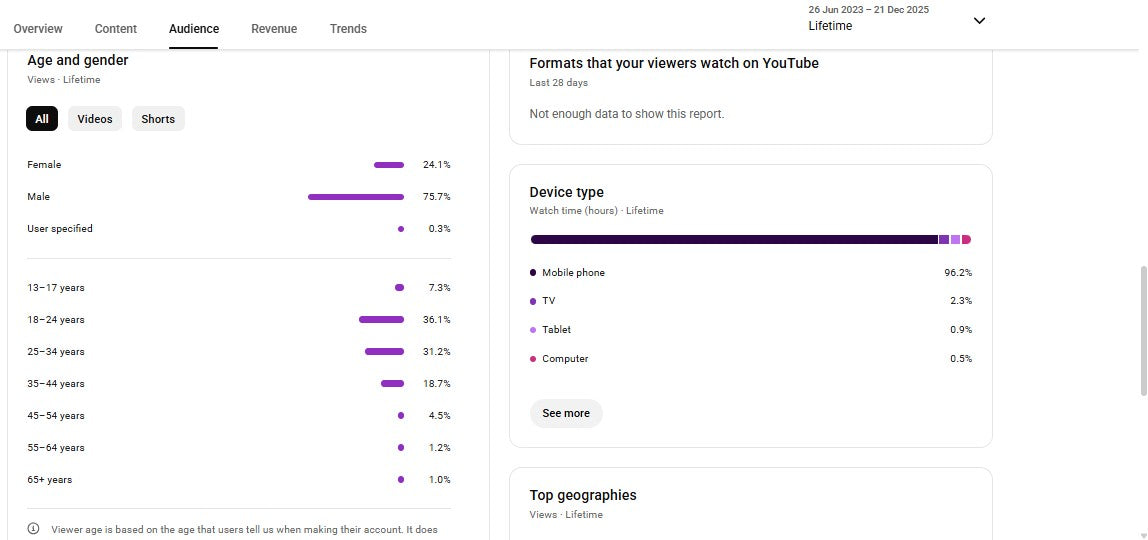Toggle the Shorts filter chip

[x=158, y=119]
